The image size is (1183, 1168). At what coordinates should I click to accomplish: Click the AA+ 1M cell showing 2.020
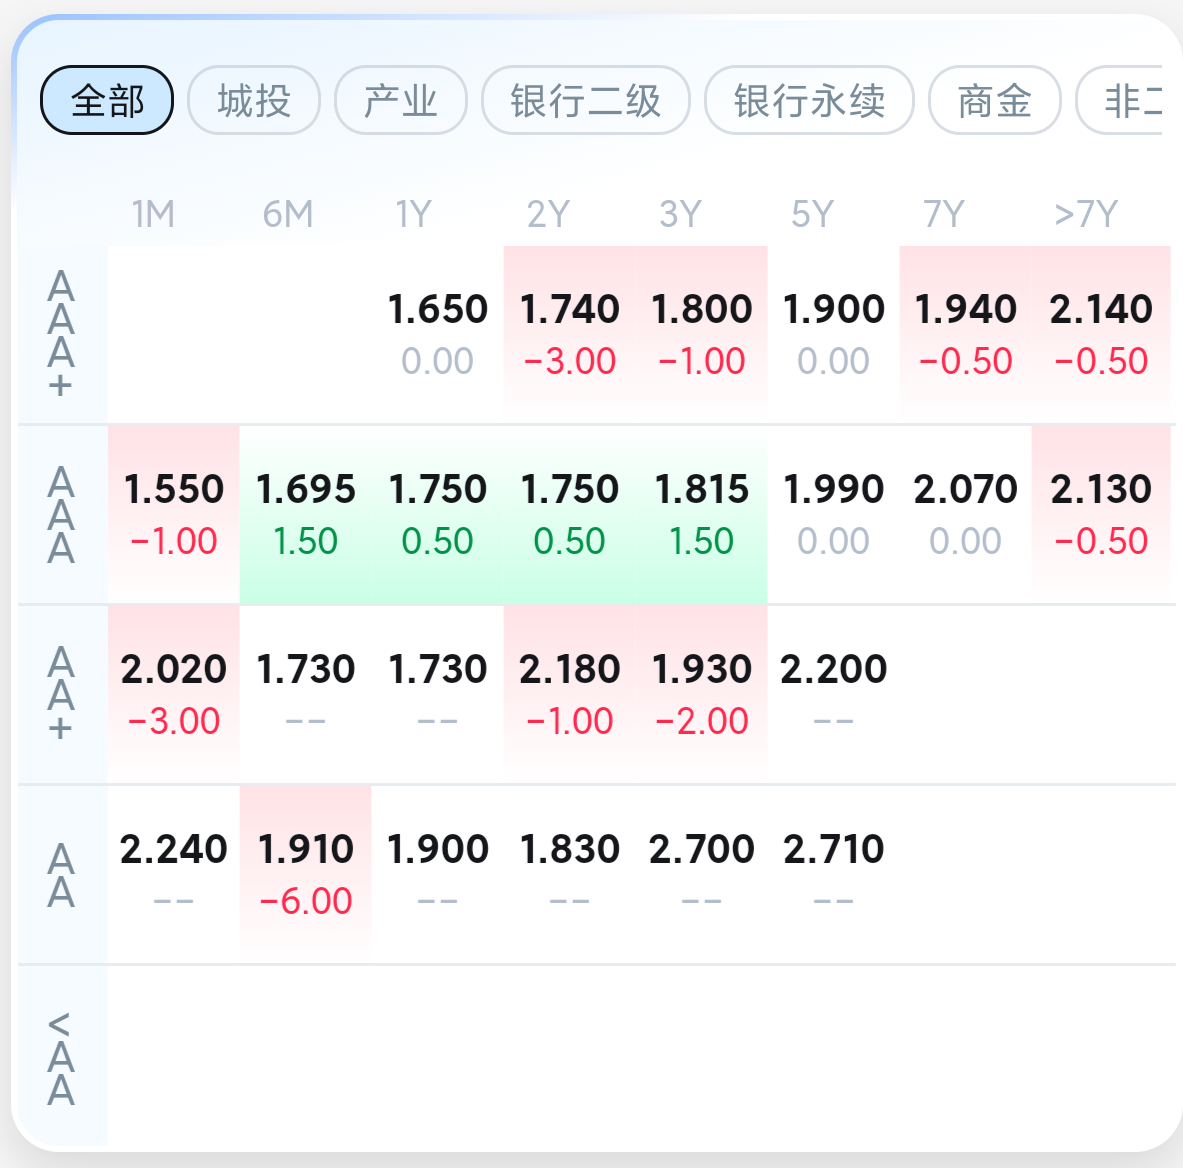(174, 693)
